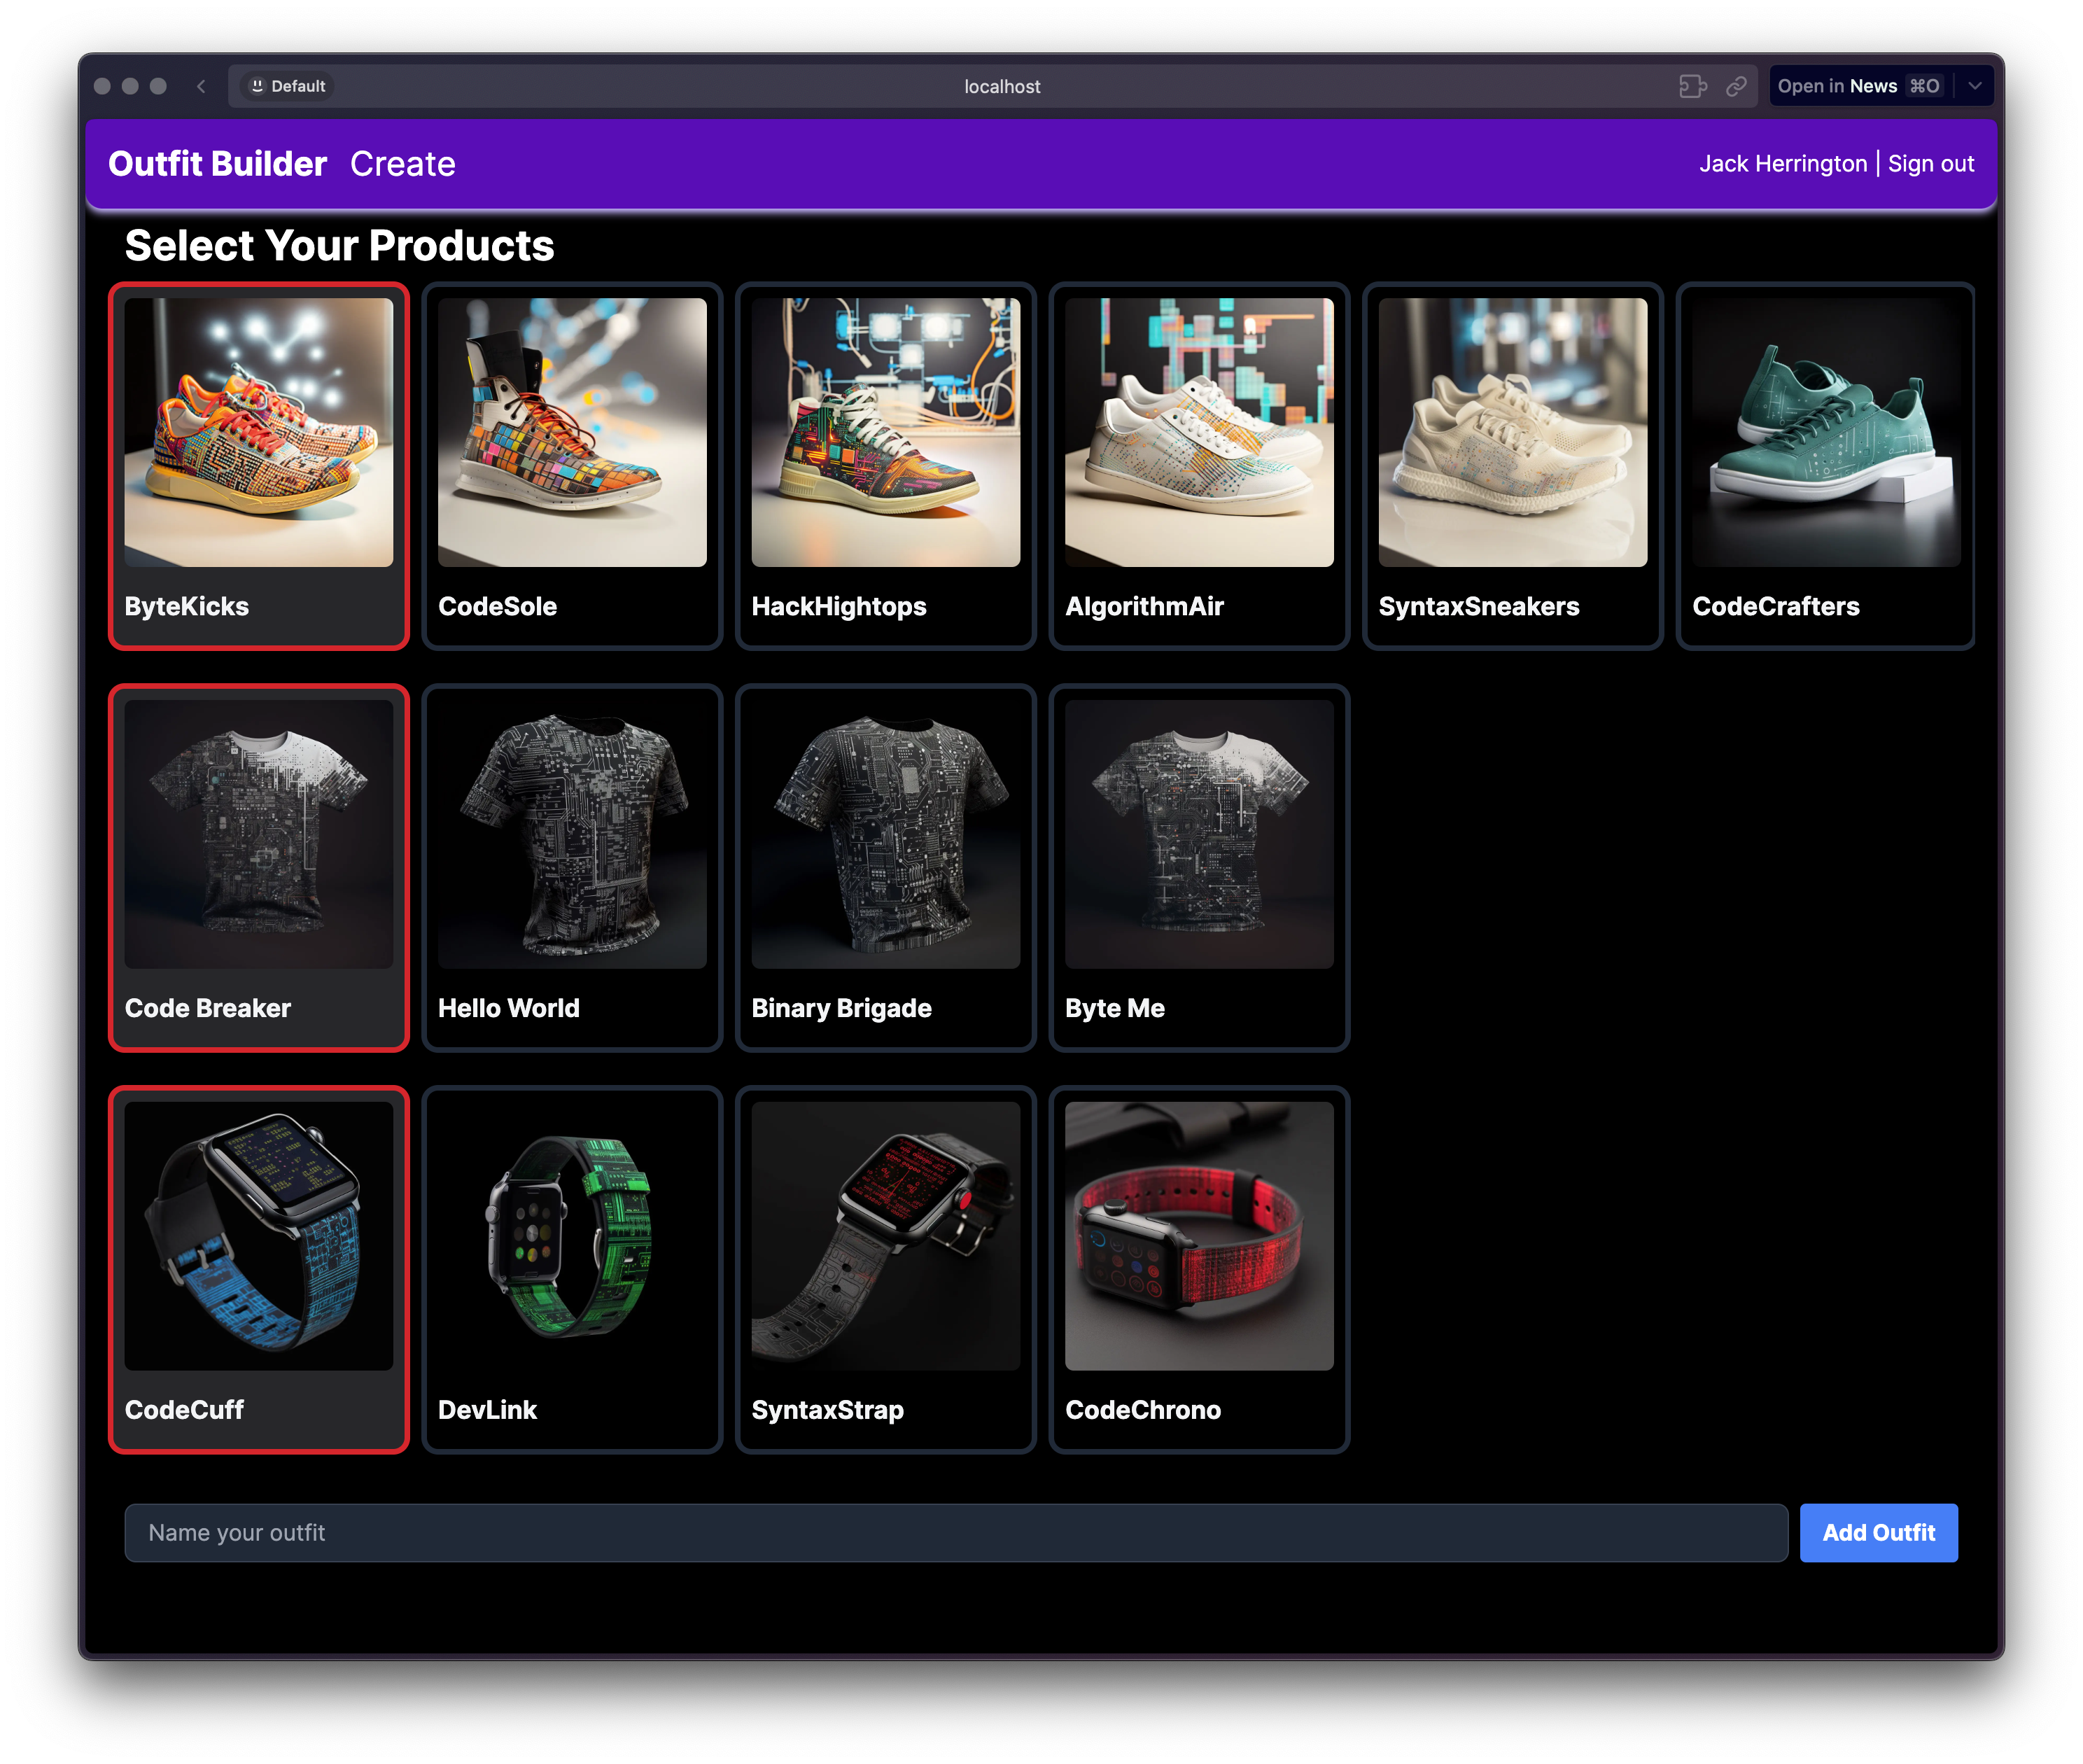Select the CodeSole sneaker thumbnail
Screen dimensions: 2083x1764
(x=572, y=433)
